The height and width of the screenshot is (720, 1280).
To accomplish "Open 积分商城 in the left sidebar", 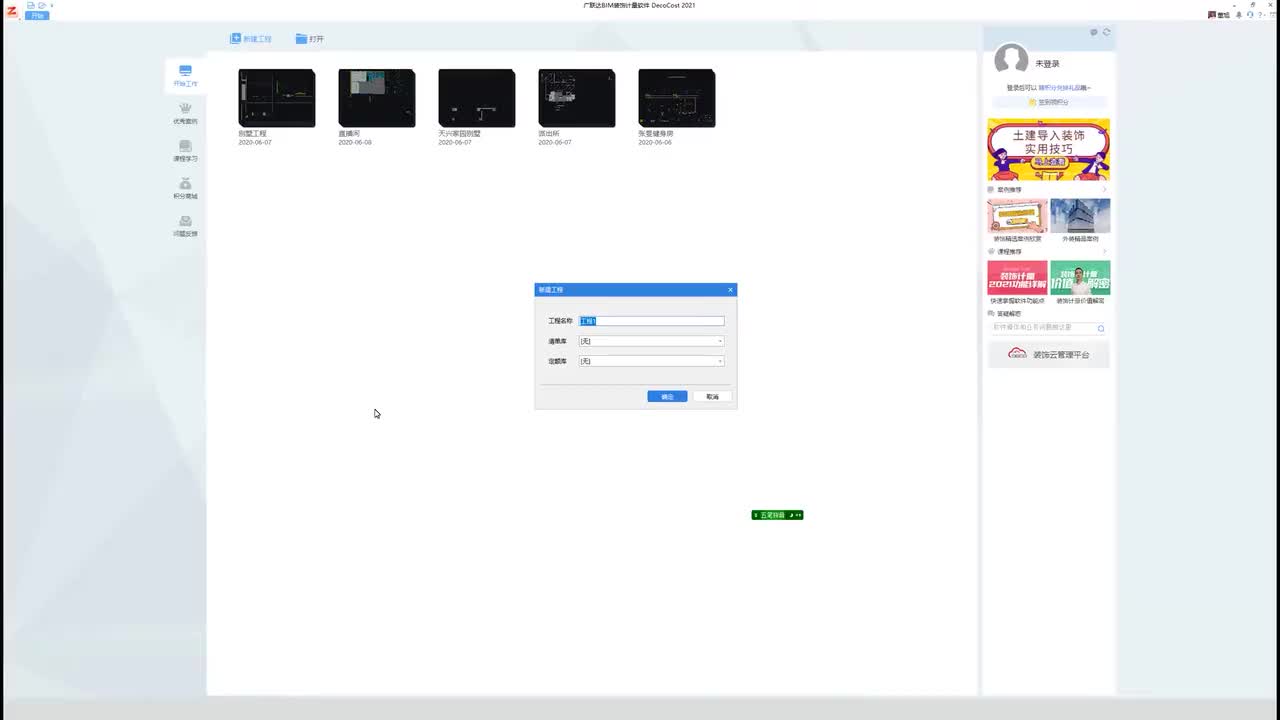I will pyautogui.click(x=185, y=188).
